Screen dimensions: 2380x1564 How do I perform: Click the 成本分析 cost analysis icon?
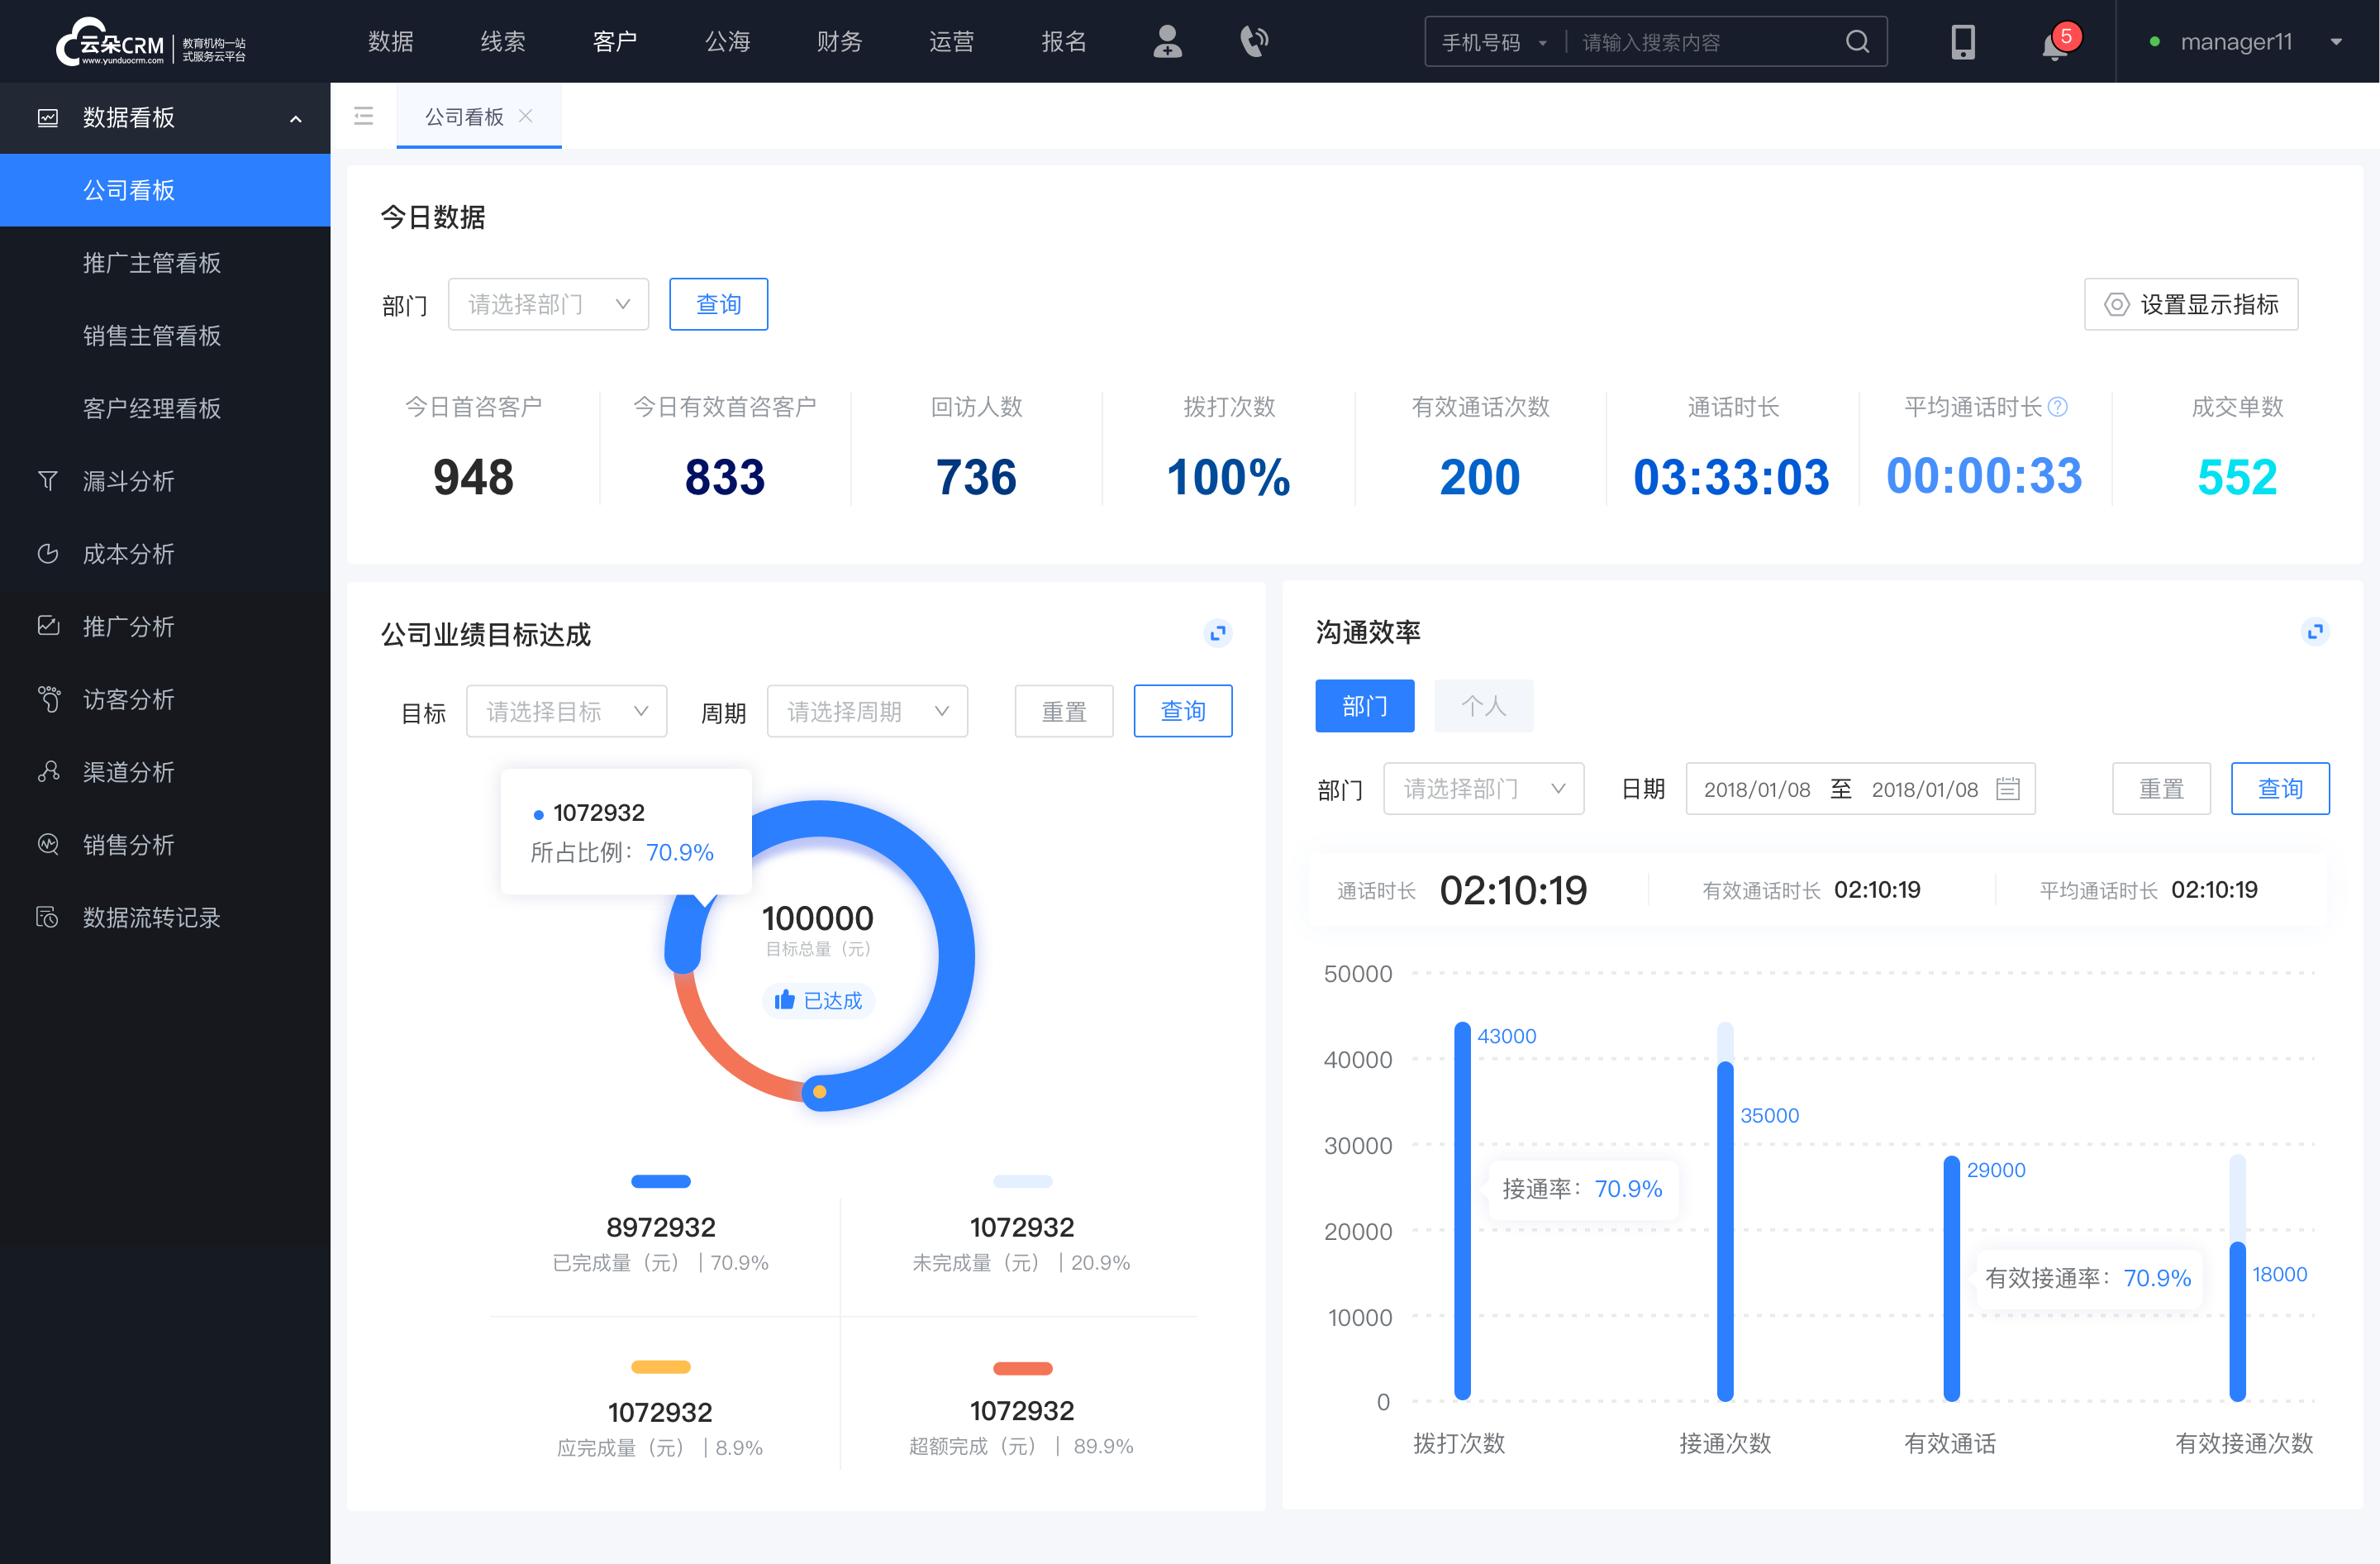coord(47,553)
